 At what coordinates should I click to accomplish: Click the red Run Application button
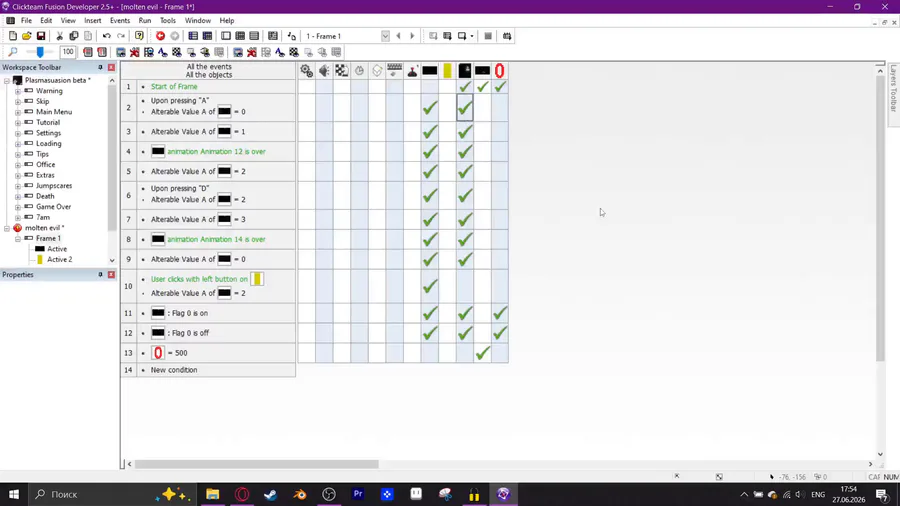(160, 36)
